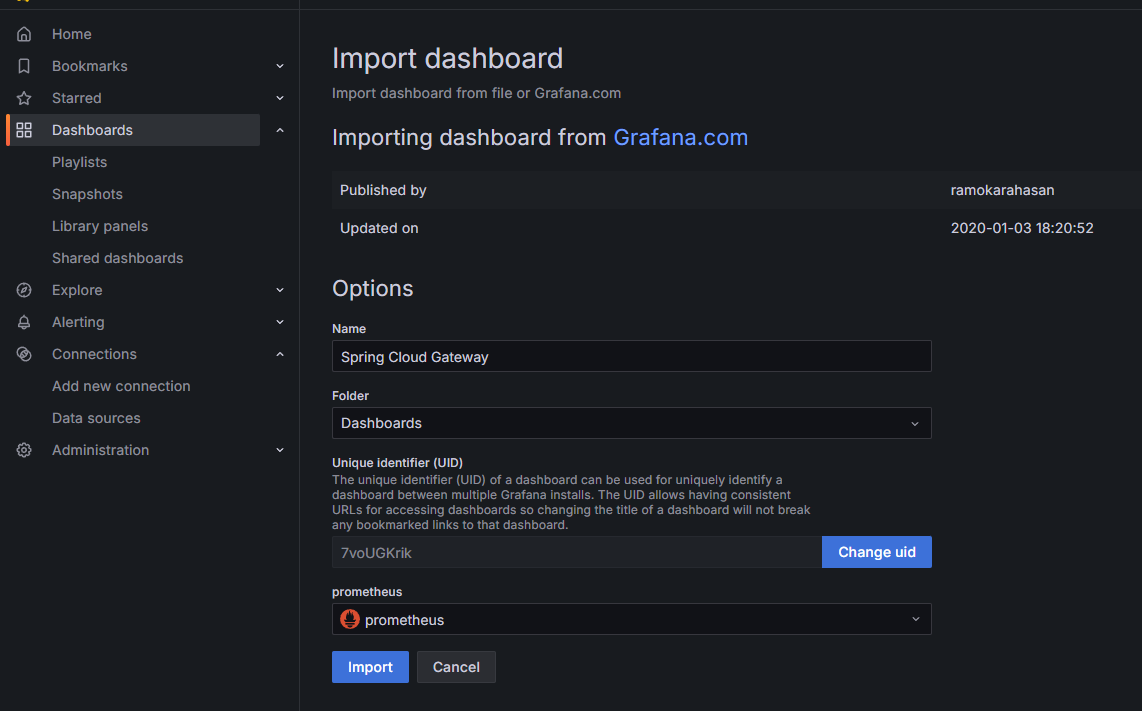Open the Grafana.com link

680,138
